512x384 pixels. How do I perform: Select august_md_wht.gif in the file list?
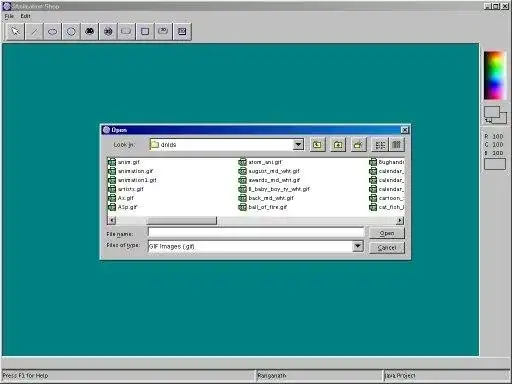click(274, 171)
